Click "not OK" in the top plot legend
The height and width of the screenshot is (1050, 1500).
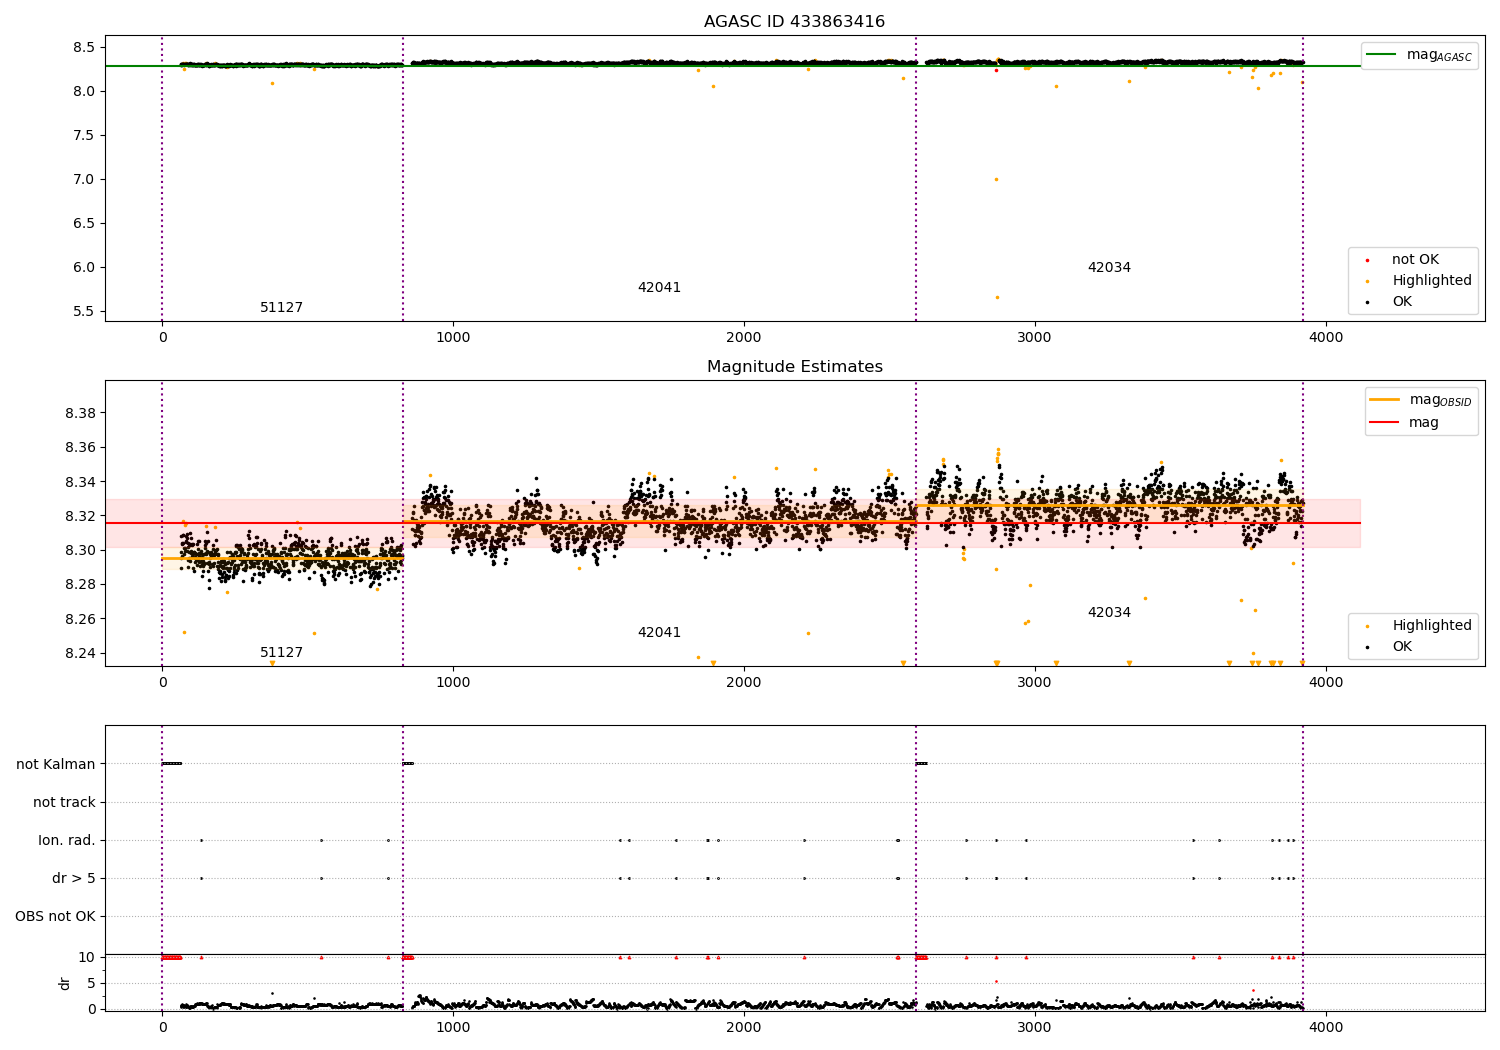[x=1415, y=260]
